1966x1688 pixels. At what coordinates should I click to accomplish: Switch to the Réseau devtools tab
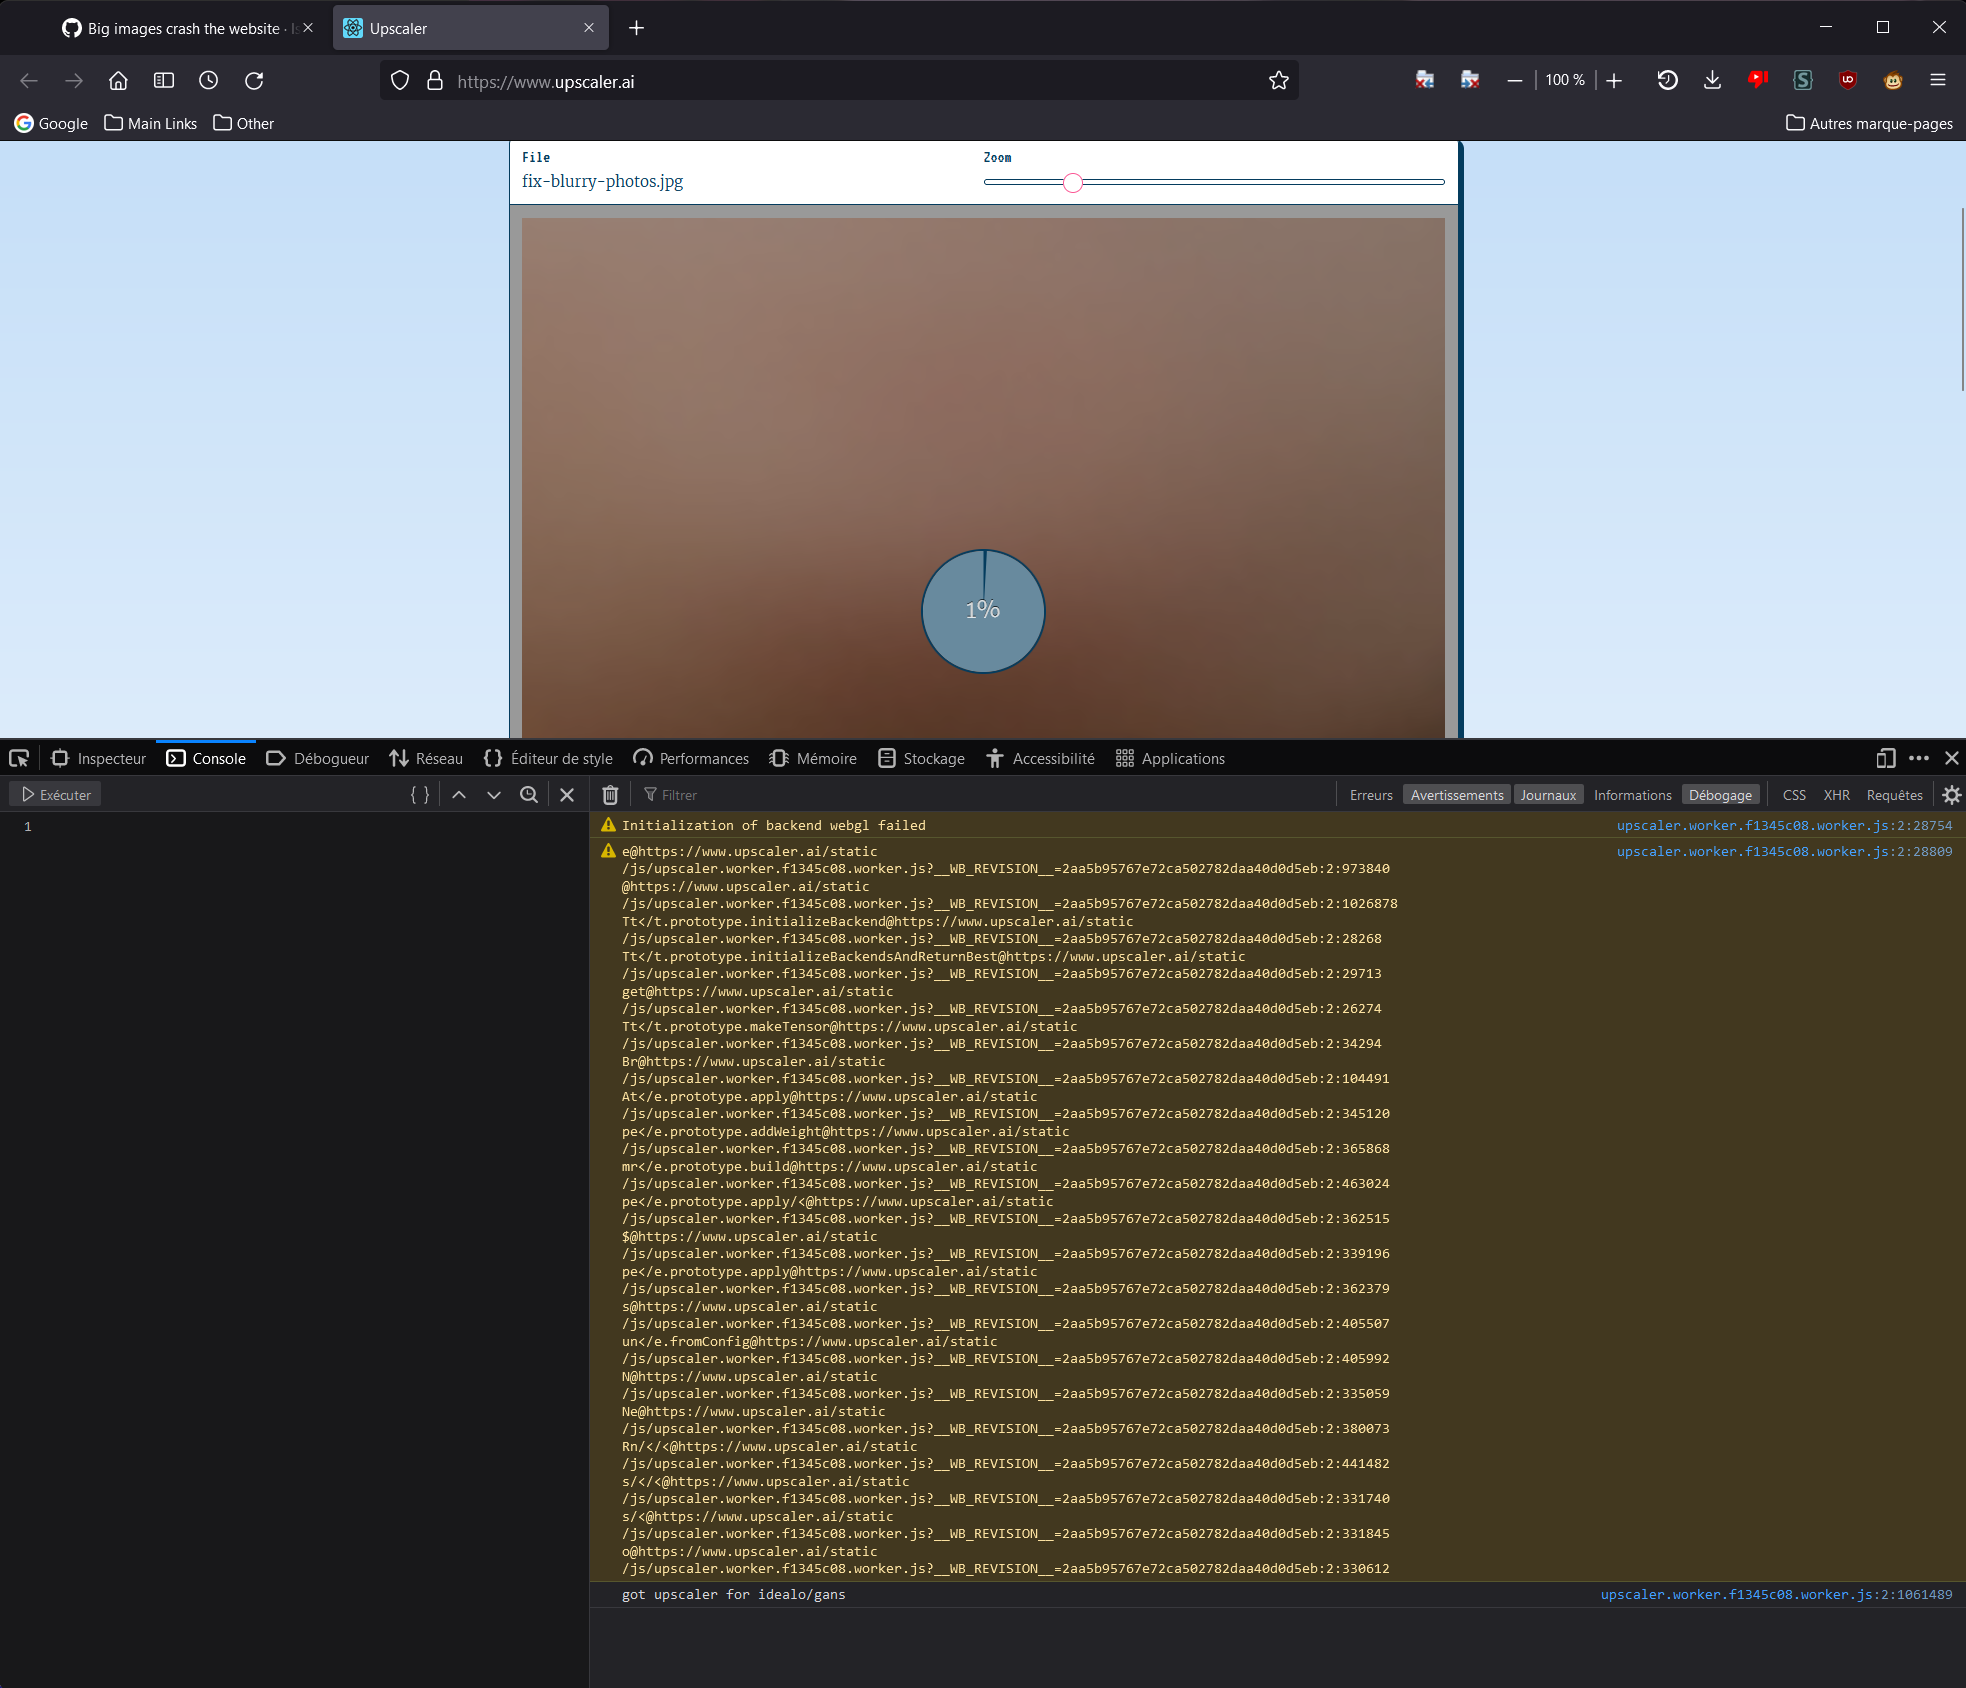click(426, 758)
